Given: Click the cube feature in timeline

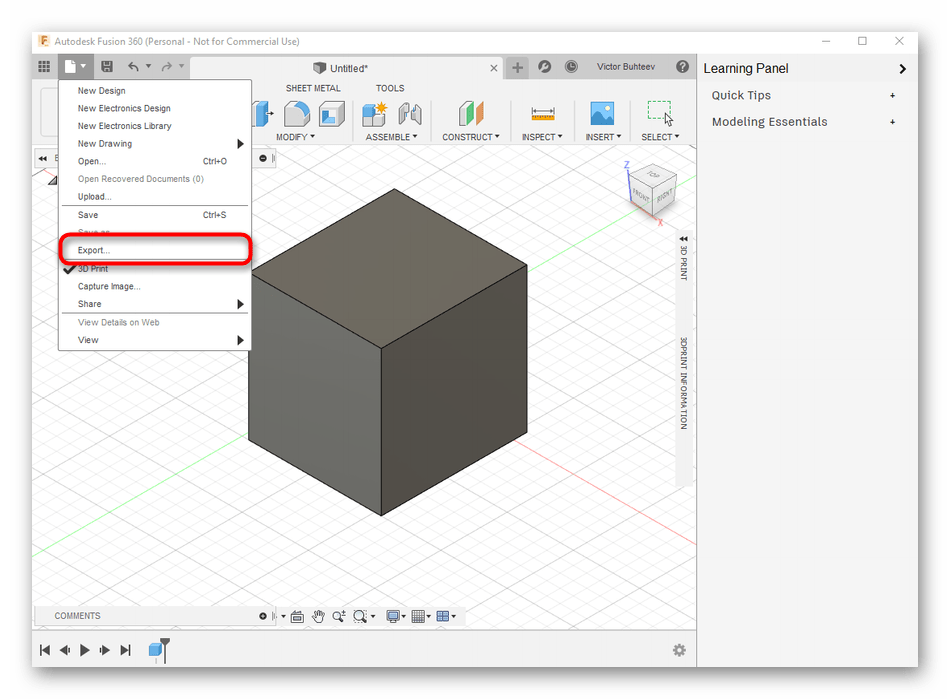Looking at the screenshot, I should 155,650.
